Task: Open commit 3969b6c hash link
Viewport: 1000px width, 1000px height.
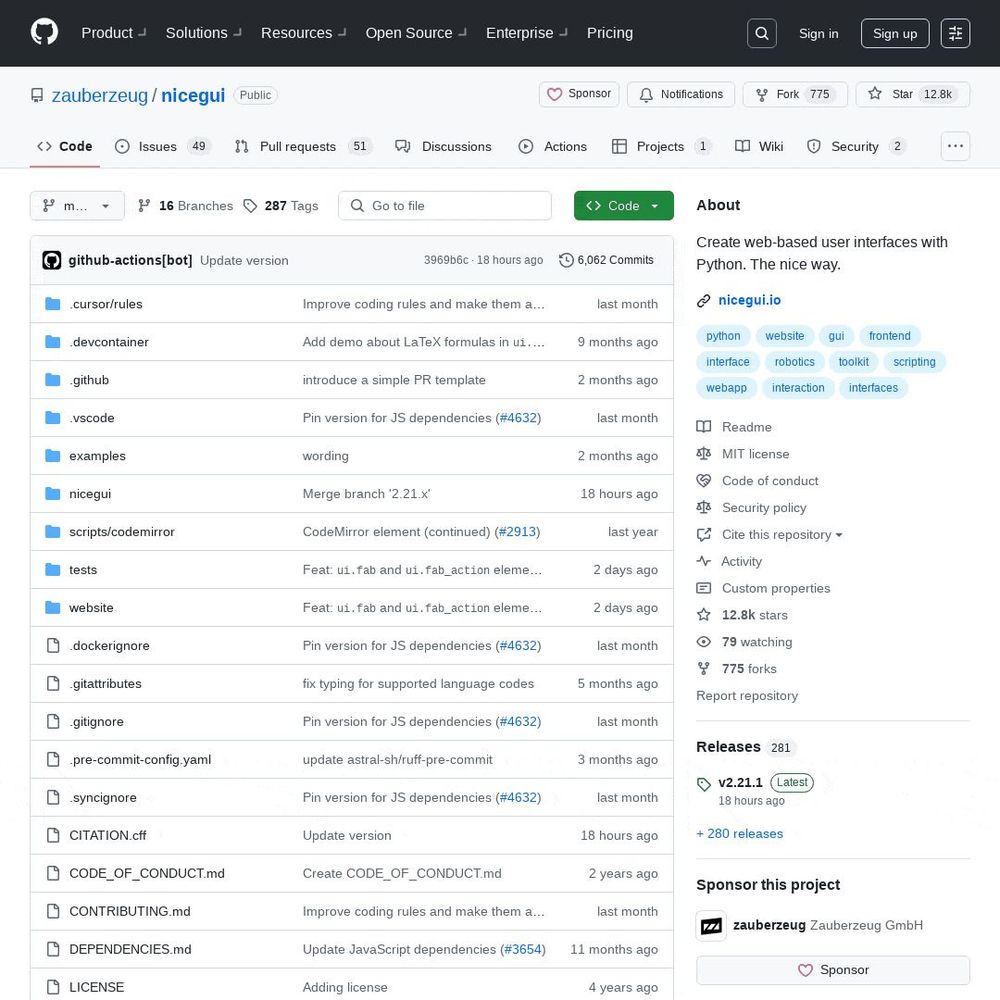Action: tap(446, 260)
